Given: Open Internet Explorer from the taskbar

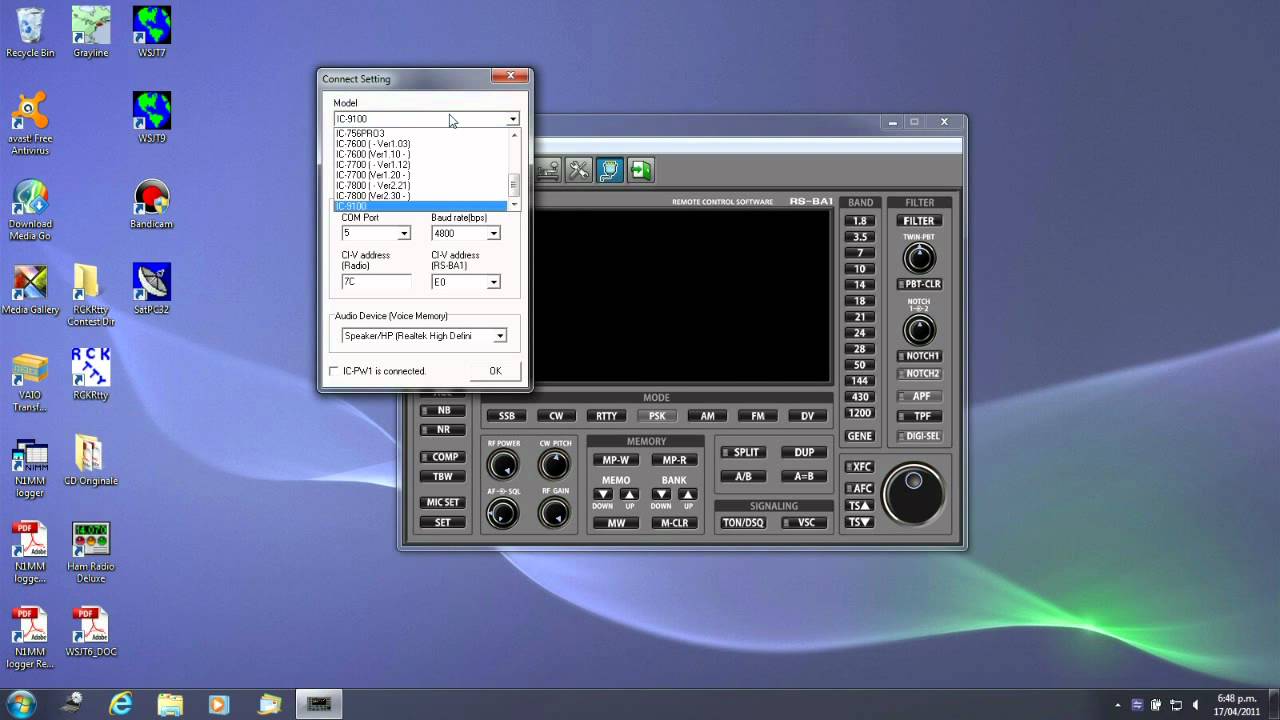Looking at the screenshot, I should pos(121,704).
